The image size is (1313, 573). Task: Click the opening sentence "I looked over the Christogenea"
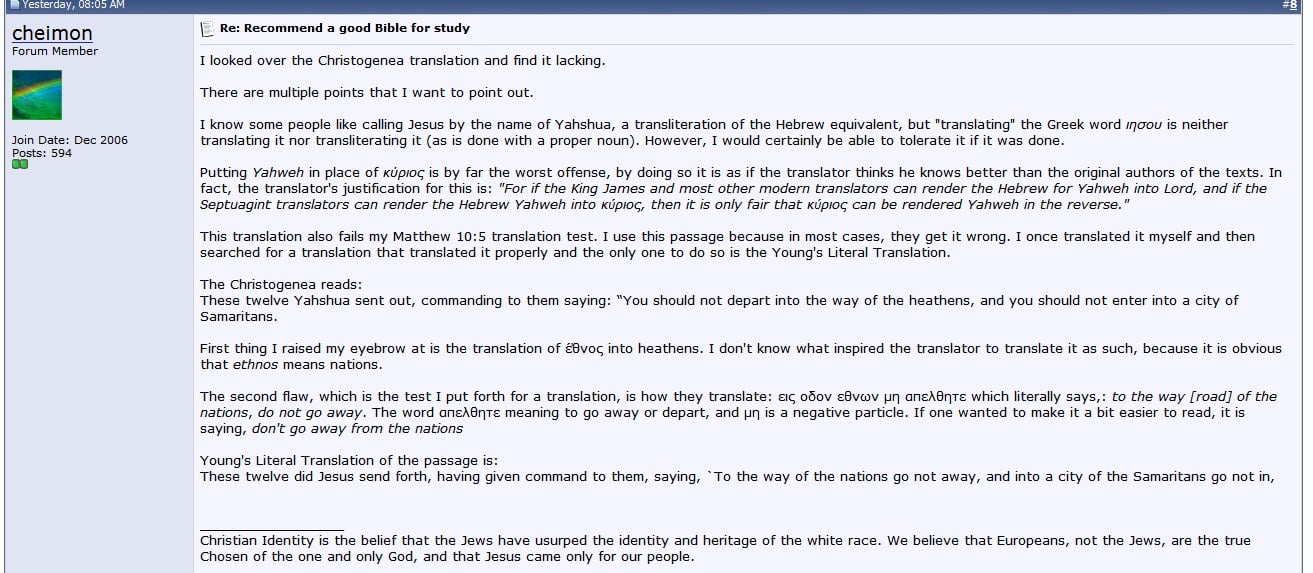pos(402,61)
